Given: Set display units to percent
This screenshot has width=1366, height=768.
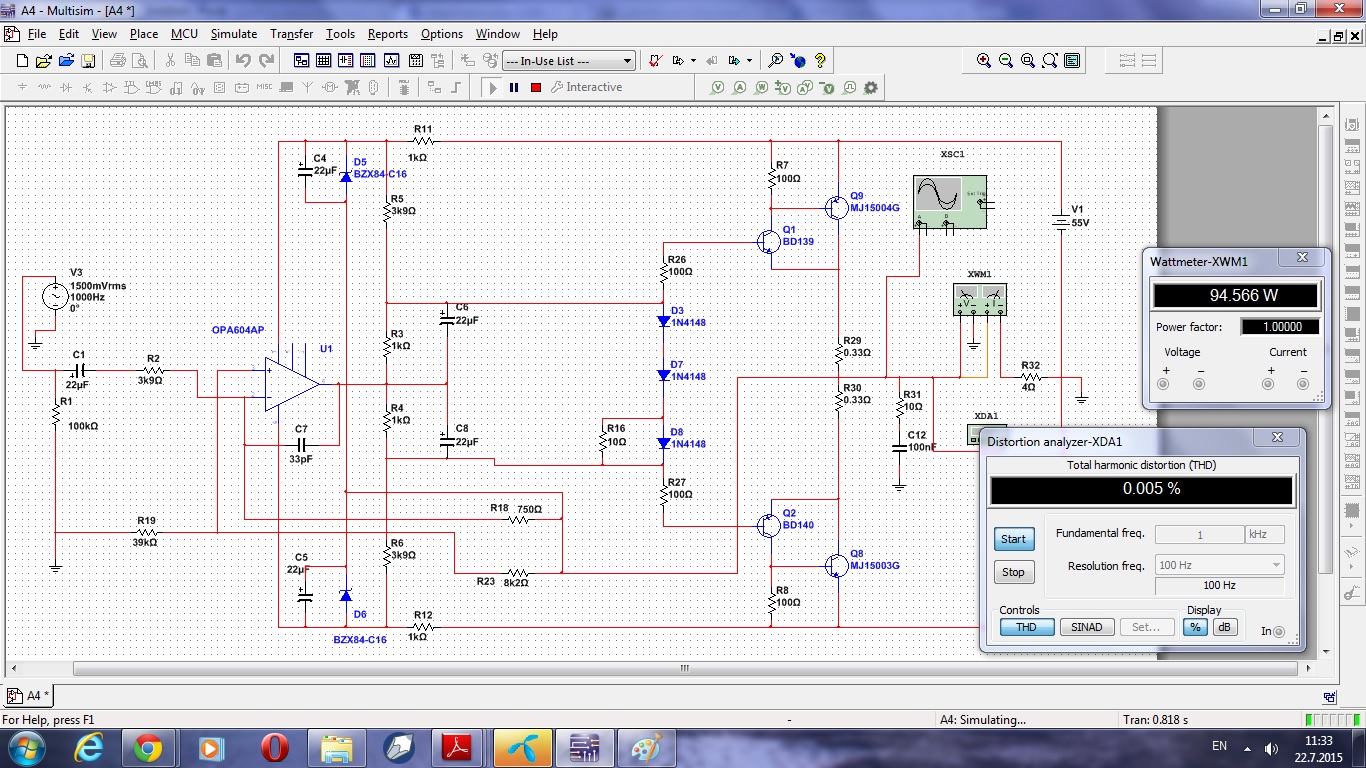Looking at the screenshot, I should click(x=1195, y=627).
